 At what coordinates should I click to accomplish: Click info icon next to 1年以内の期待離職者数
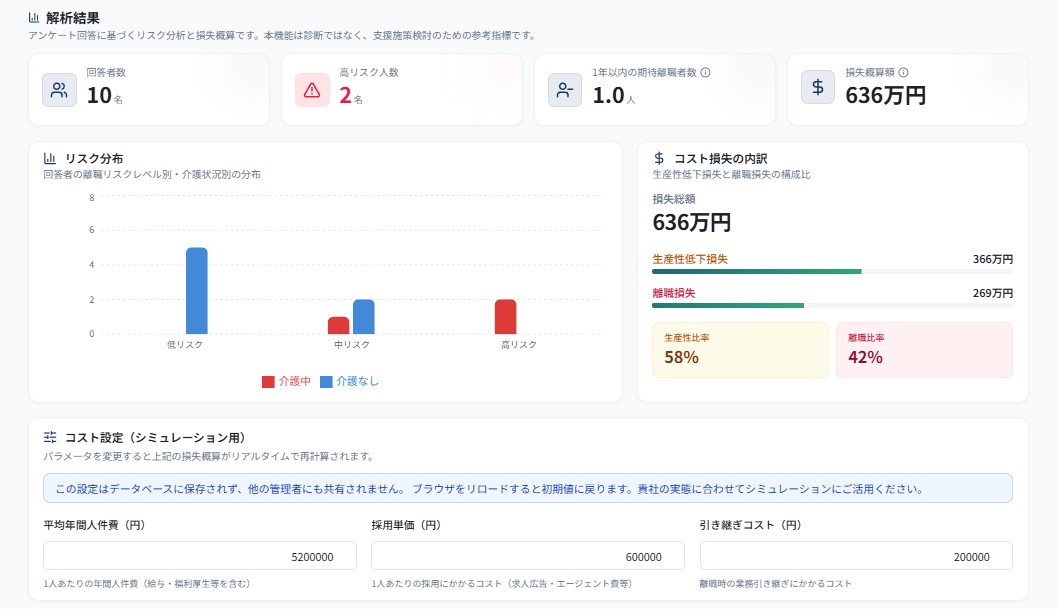pos(706,72)
